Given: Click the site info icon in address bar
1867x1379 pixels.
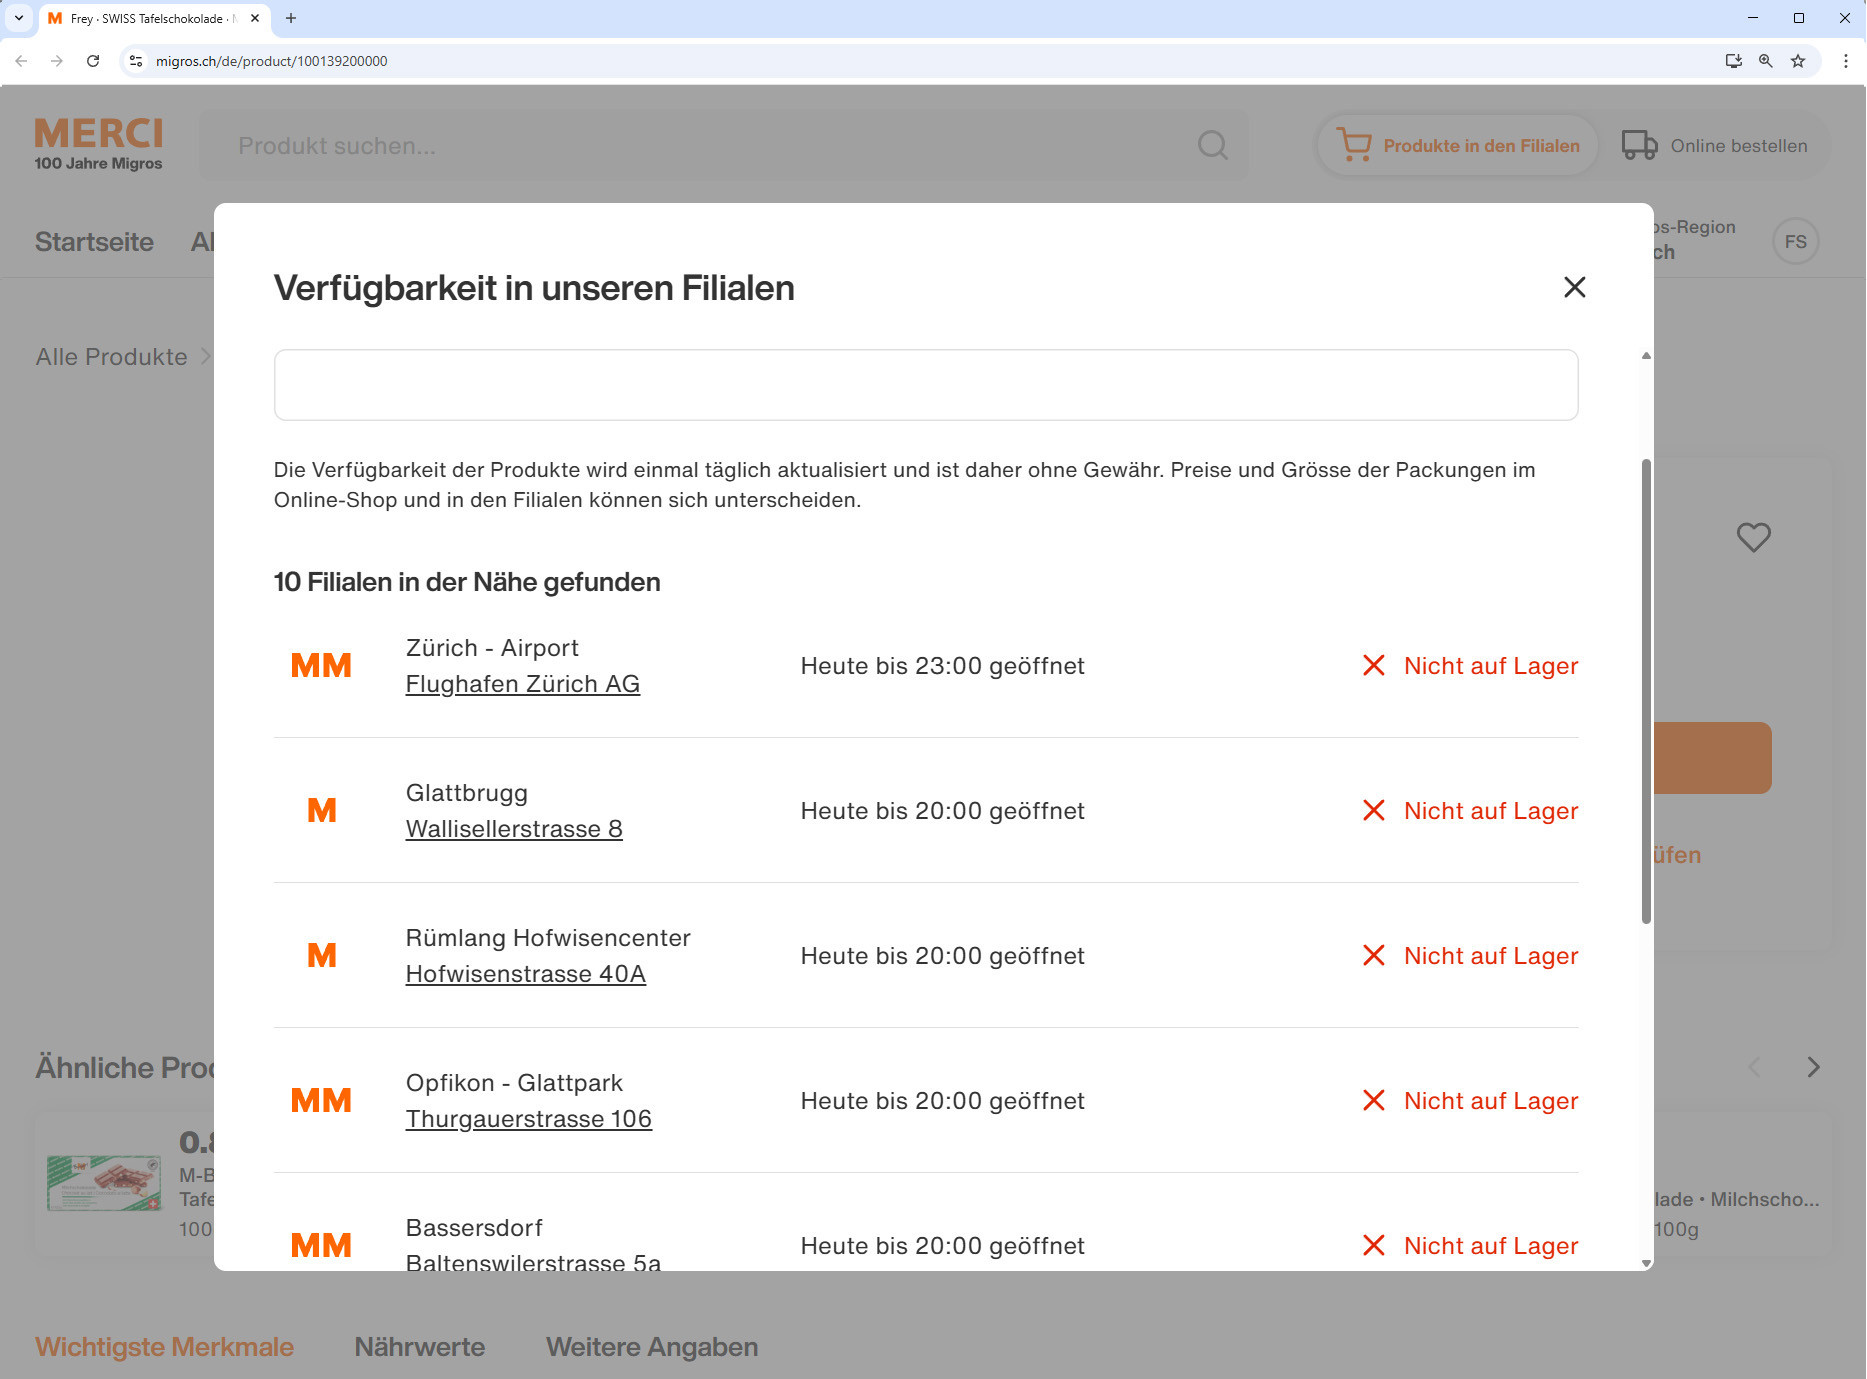Looking at the screenshot, I should pos(137,61).
